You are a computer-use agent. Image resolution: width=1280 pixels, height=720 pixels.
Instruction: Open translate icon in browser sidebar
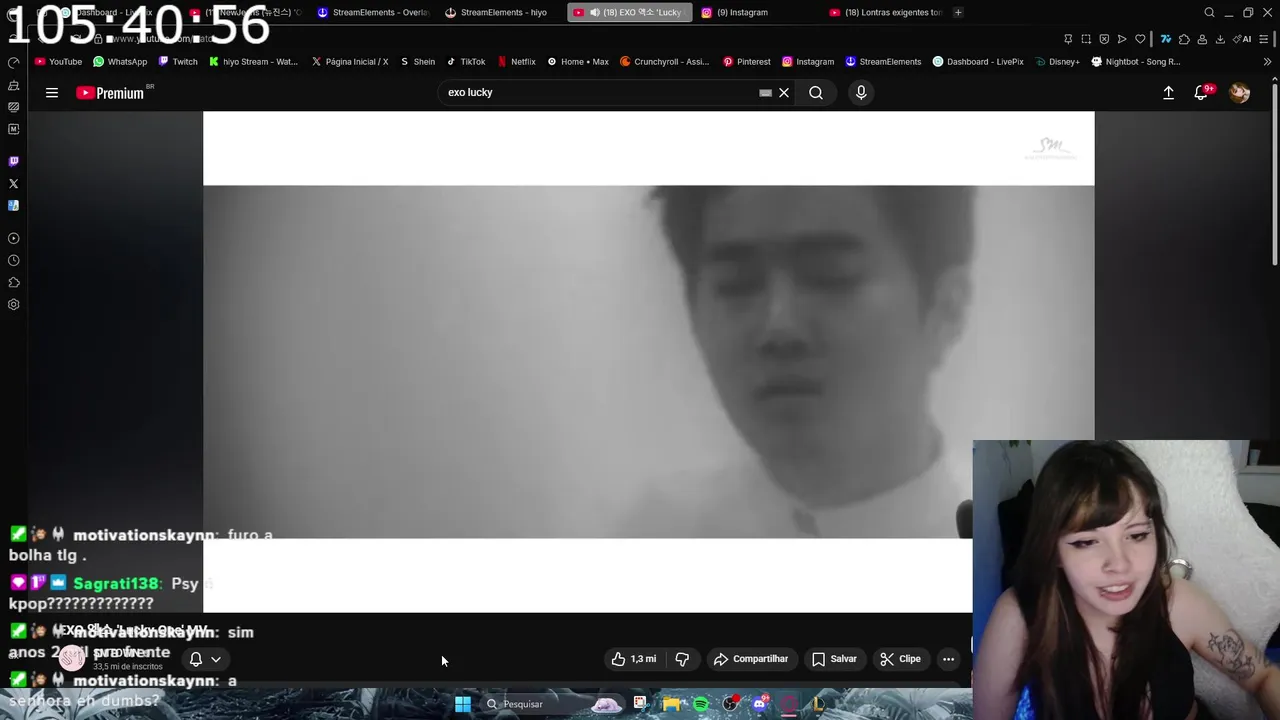coord(13,205)
